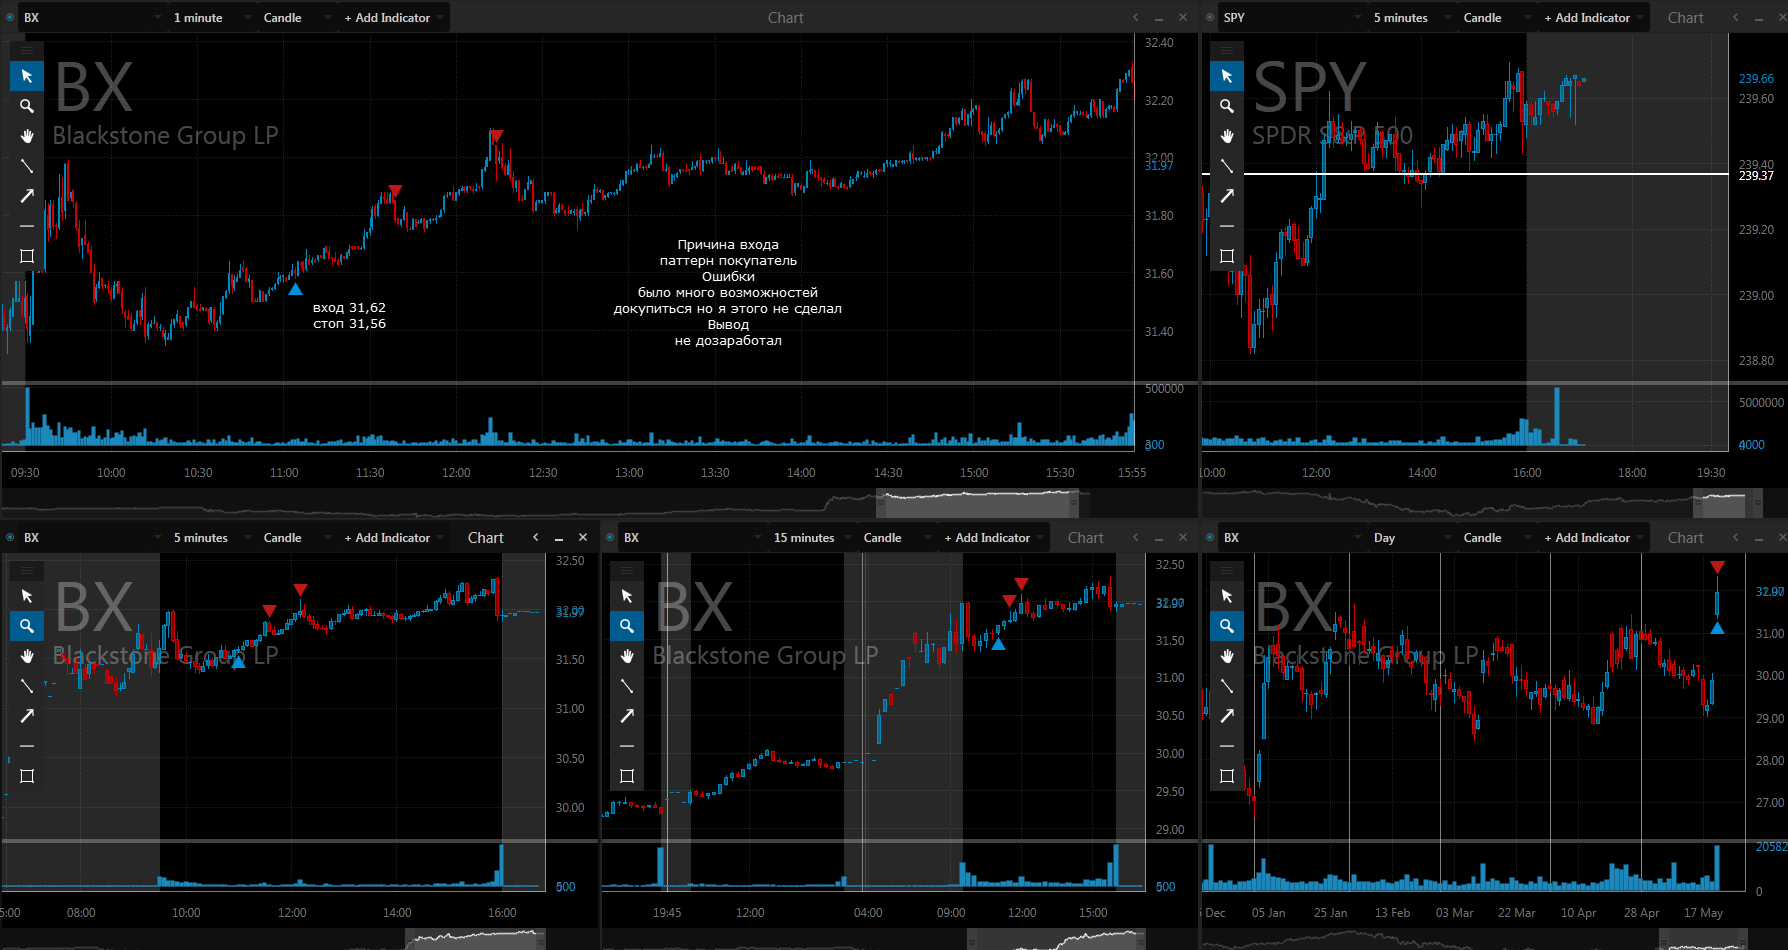1788x950 pixels.
Task: Click the BX symbol field on the Day chart
Action: click(1291, 537)
